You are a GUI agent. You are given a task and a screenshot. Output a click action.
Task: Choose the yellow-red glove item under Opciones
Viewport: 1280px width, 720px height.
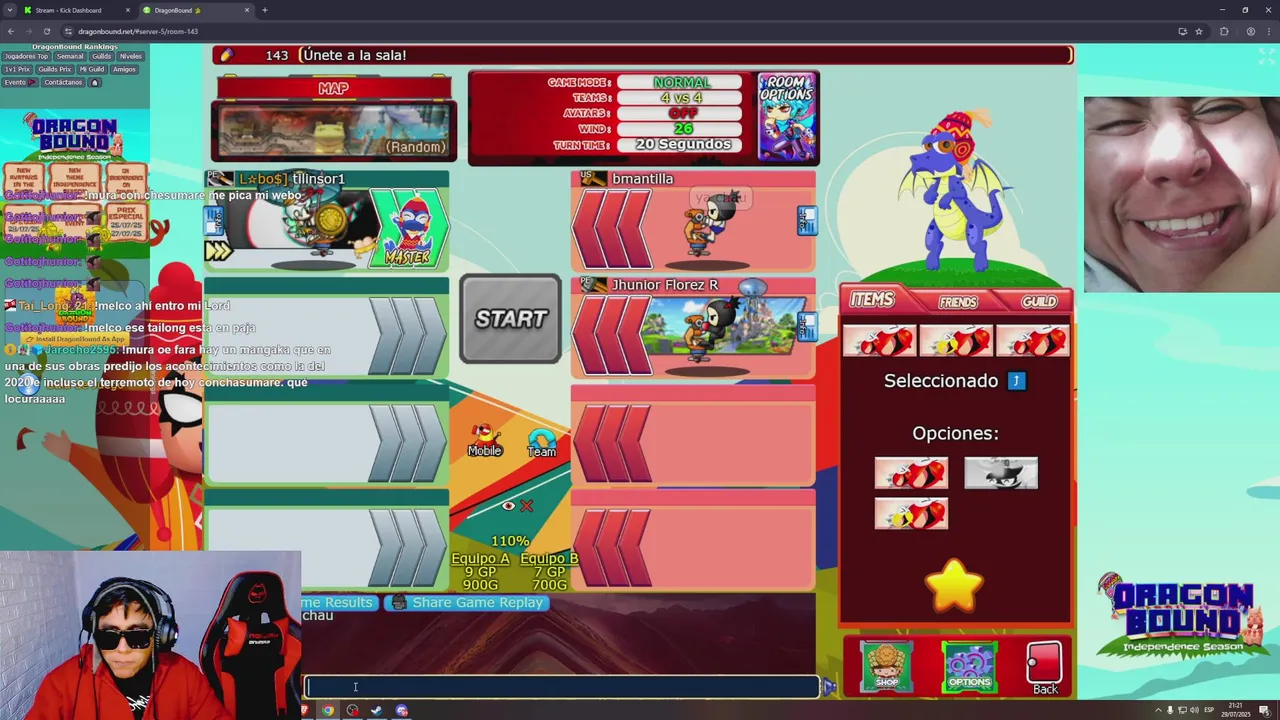point(911,514)
